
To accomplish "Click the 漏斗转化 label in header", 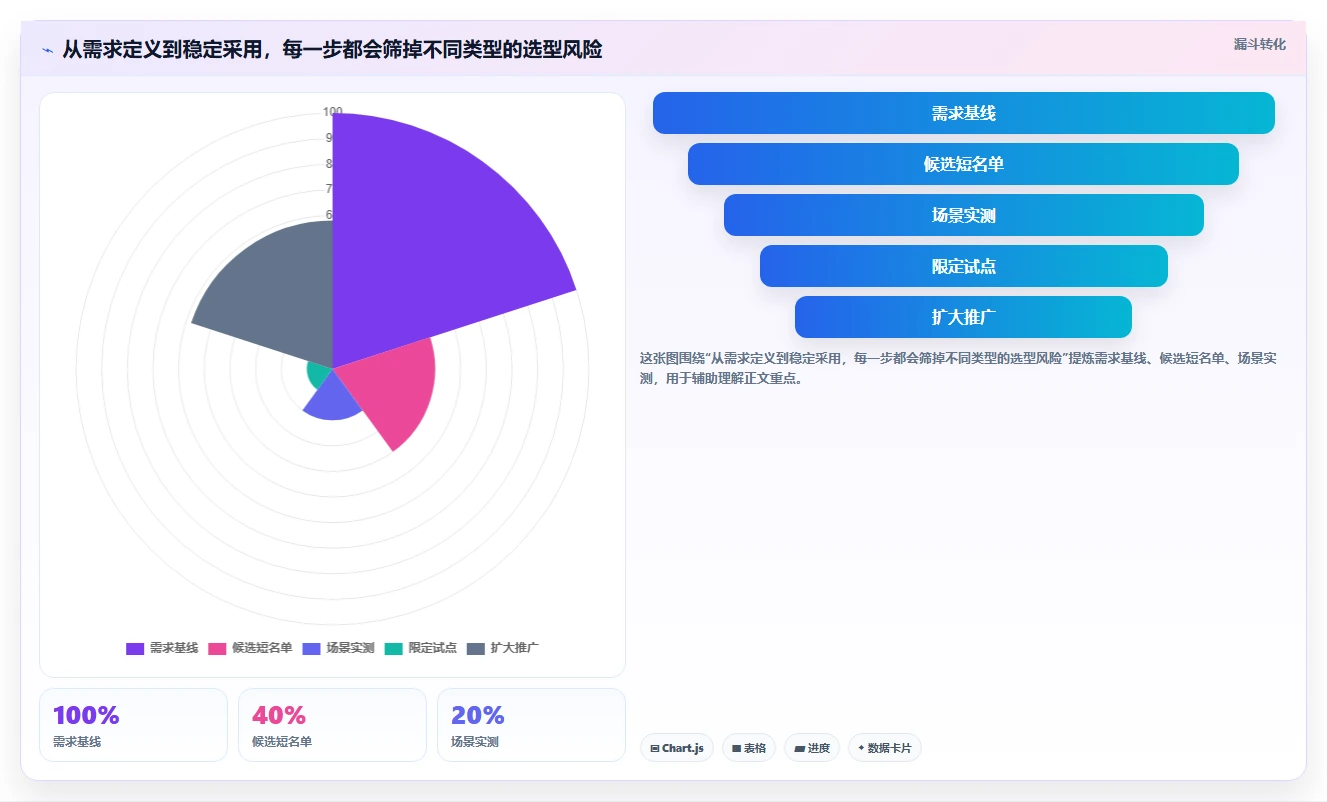I will click(x=1259, y=45).
